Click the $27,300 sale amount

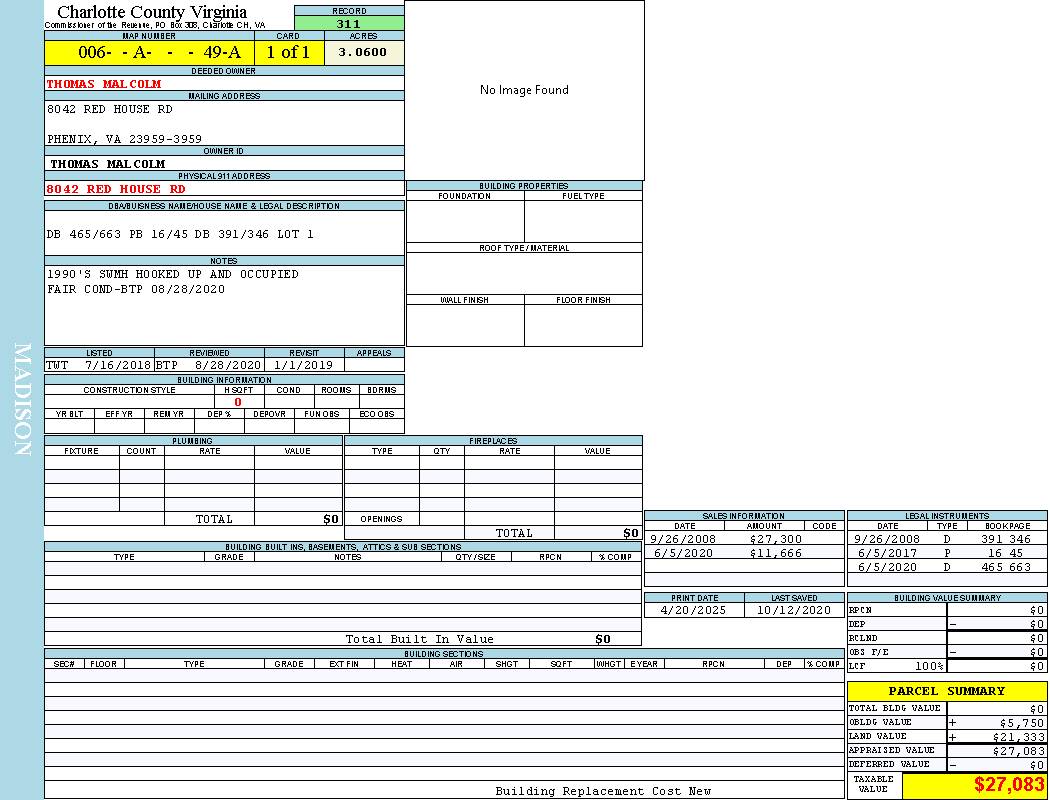776,539
